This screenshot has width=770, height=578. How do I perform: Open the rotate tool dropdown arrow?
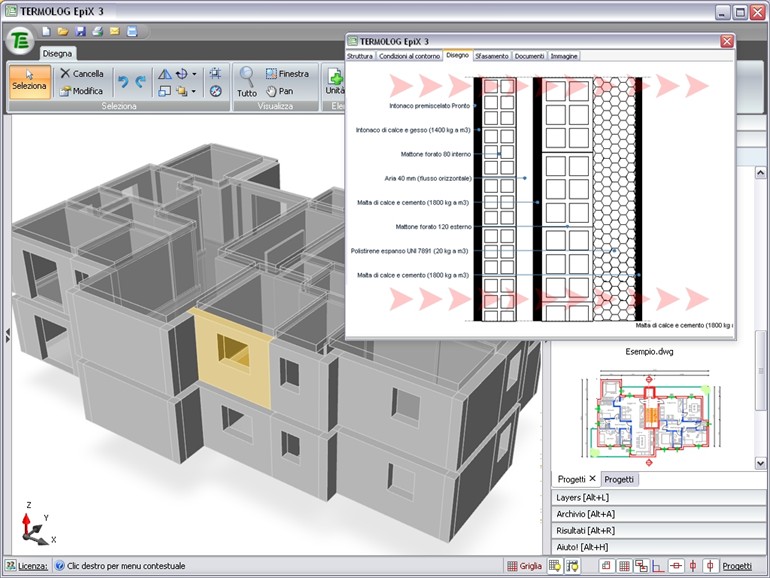(194, 73)
